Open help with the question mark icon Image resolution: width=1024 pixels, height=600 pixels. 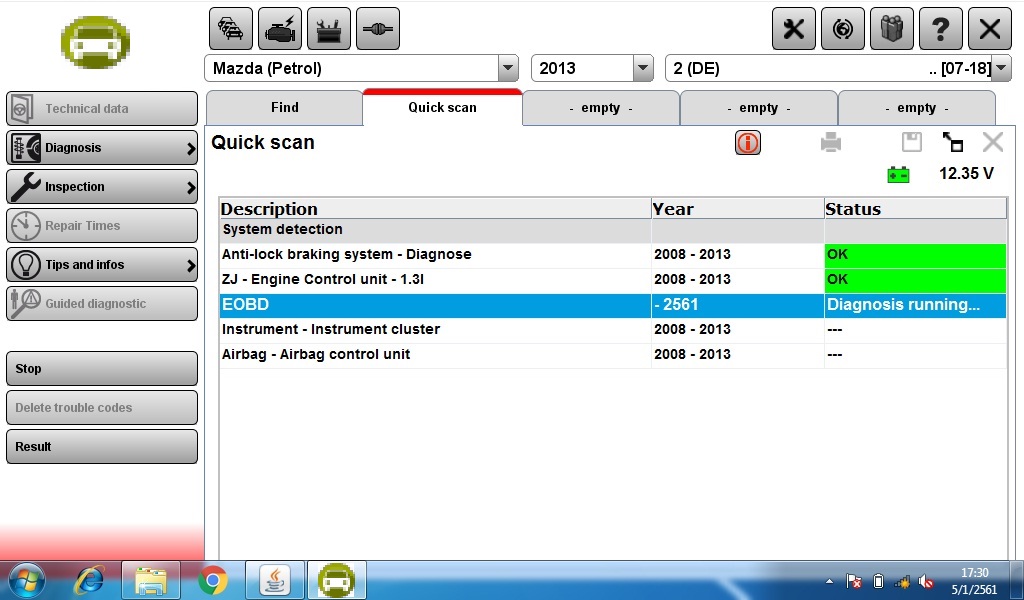[941, 29]
